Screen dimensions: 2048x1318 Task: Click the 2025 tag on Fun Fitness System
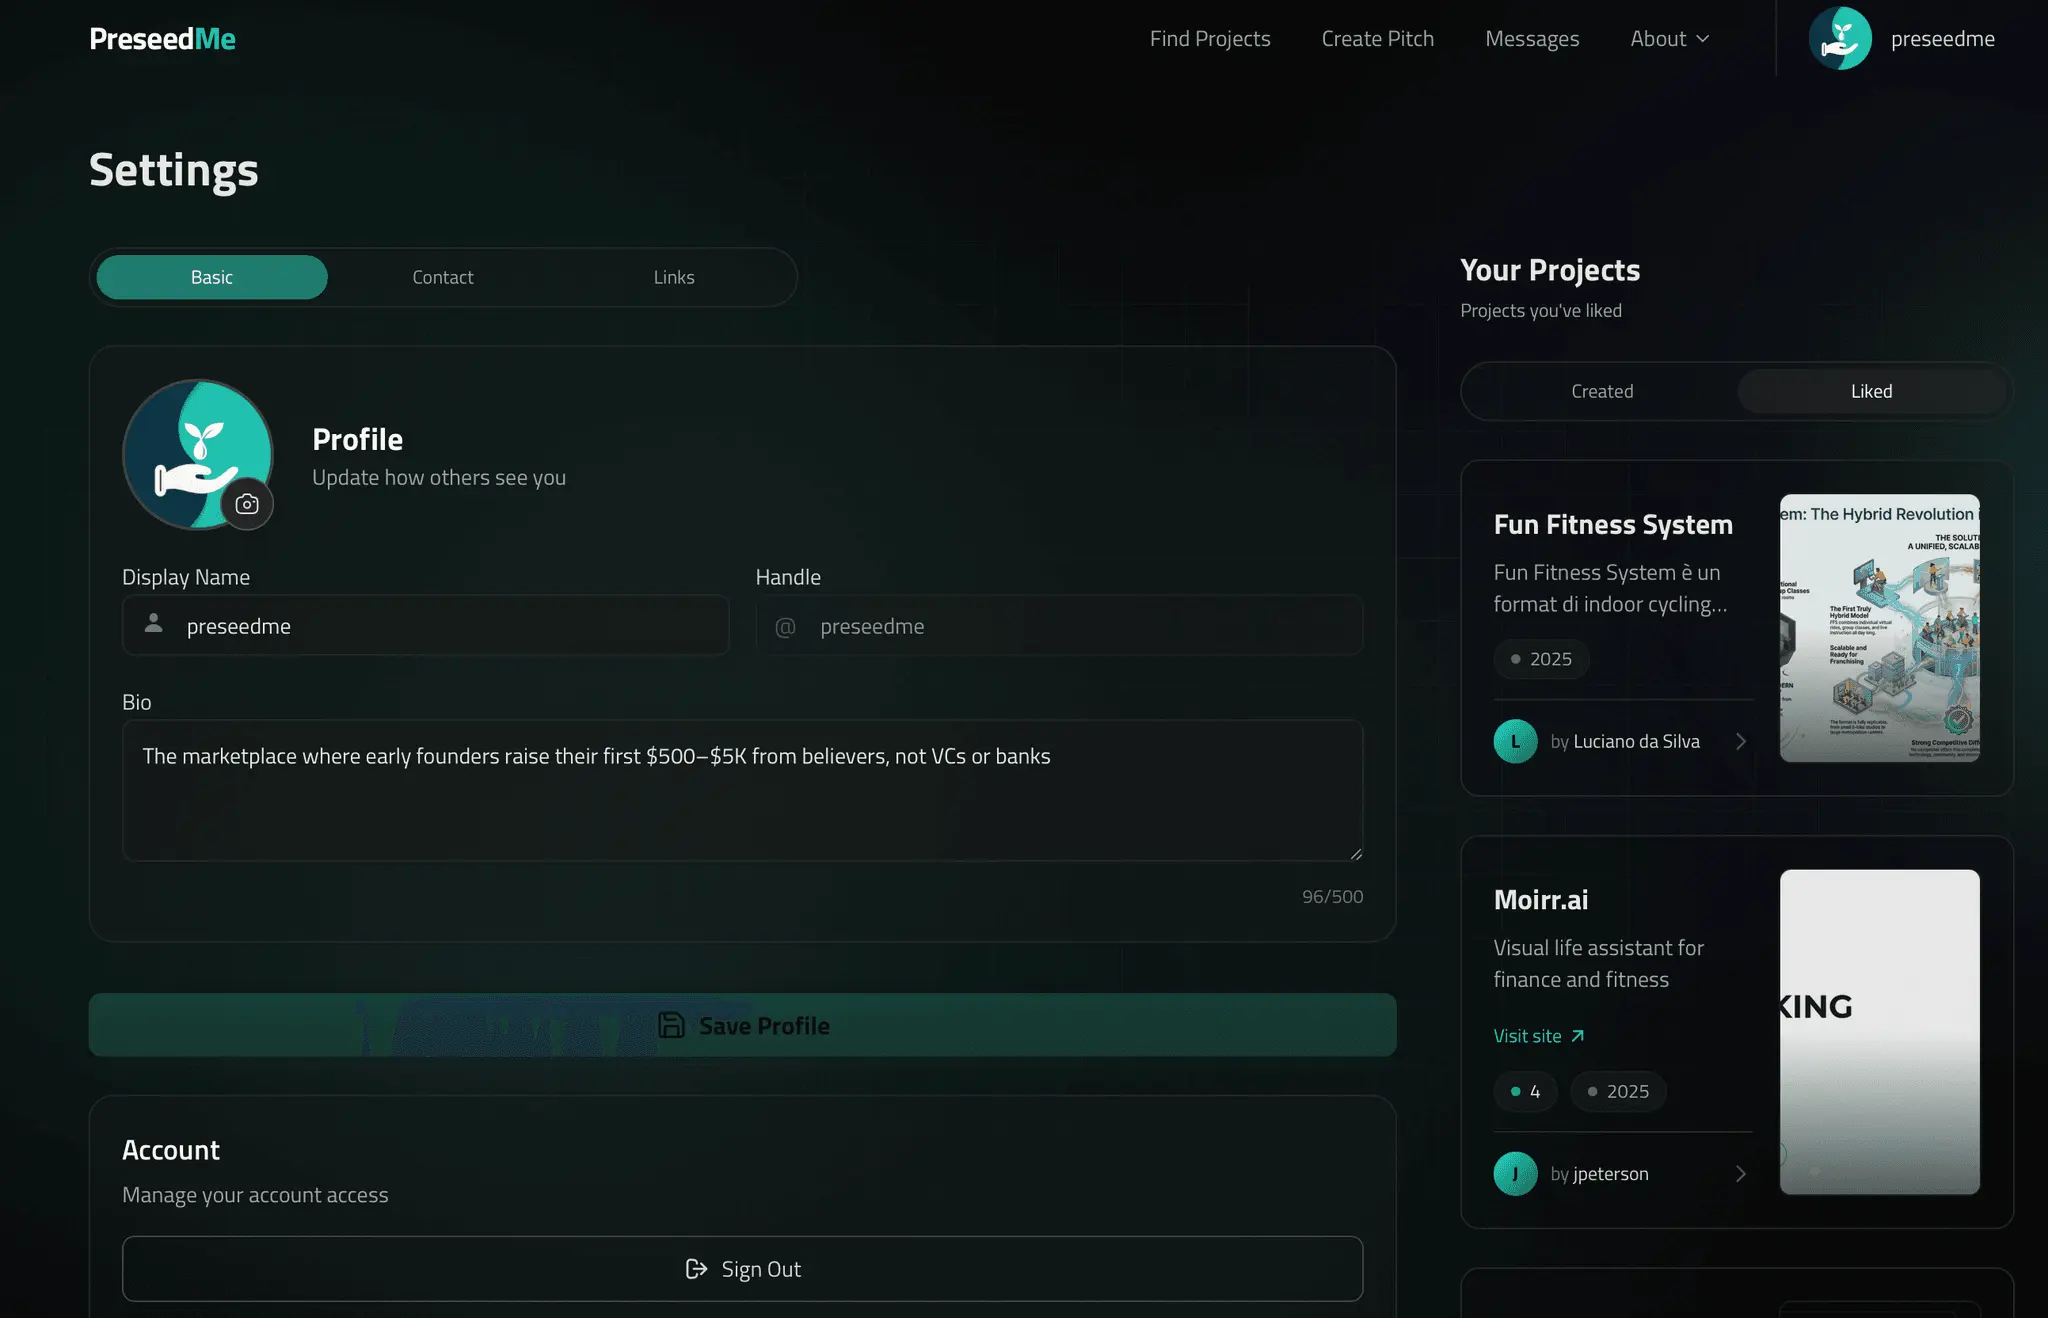(1541, 659)
